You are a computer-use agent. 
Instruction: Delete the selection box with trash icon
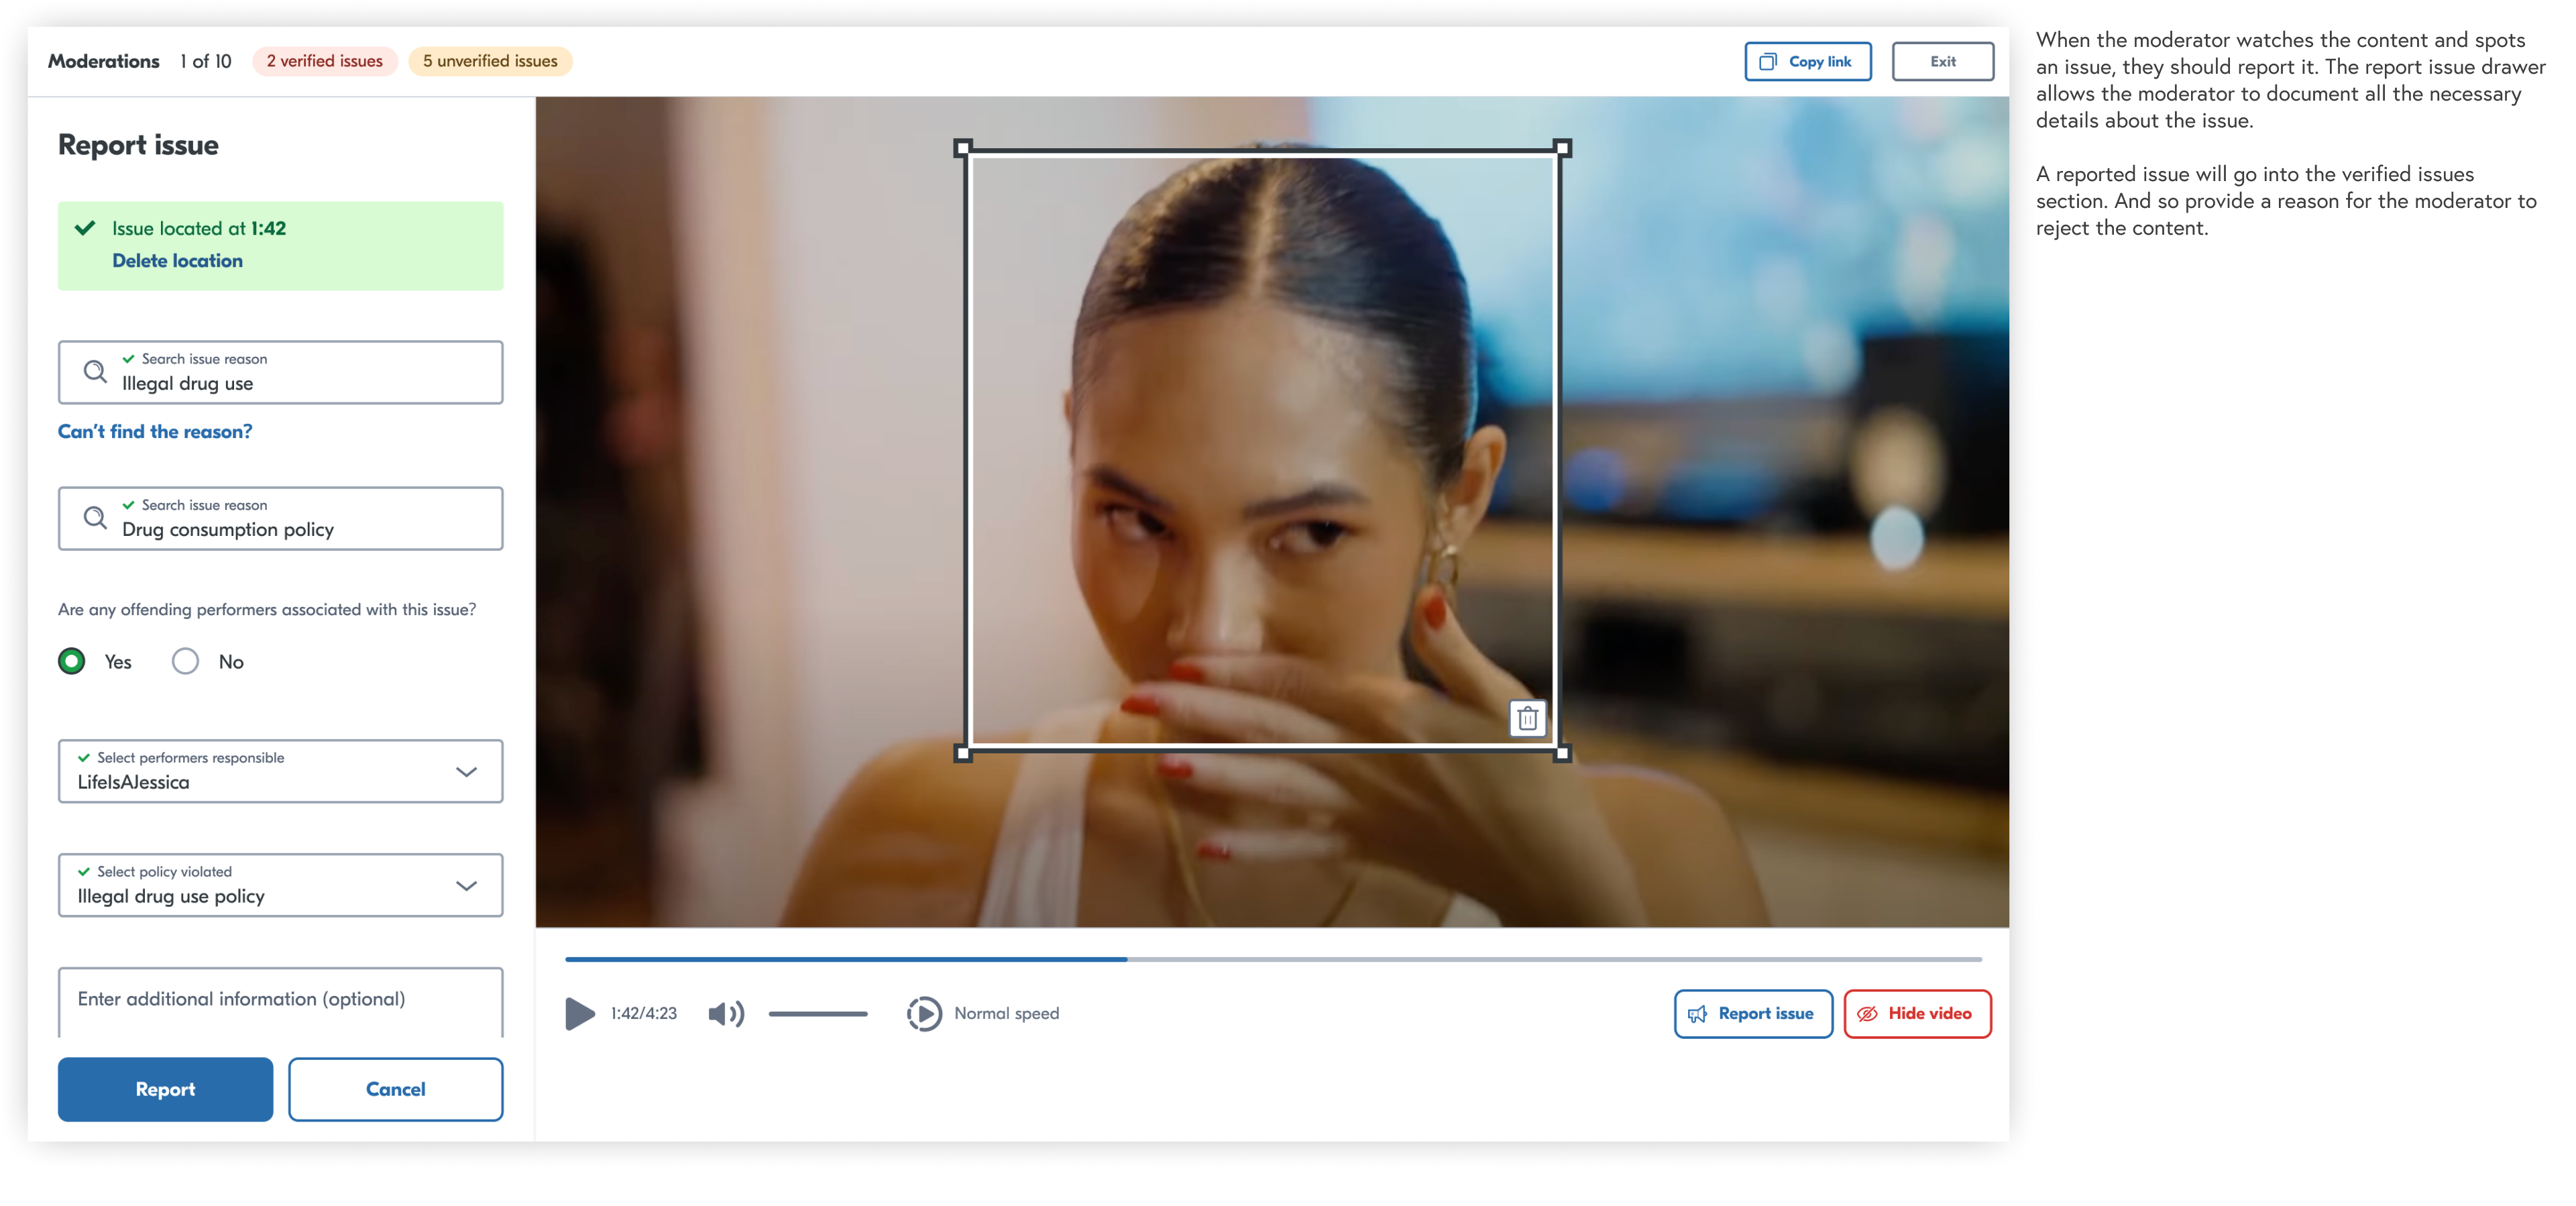click(x=1527, y=718)
